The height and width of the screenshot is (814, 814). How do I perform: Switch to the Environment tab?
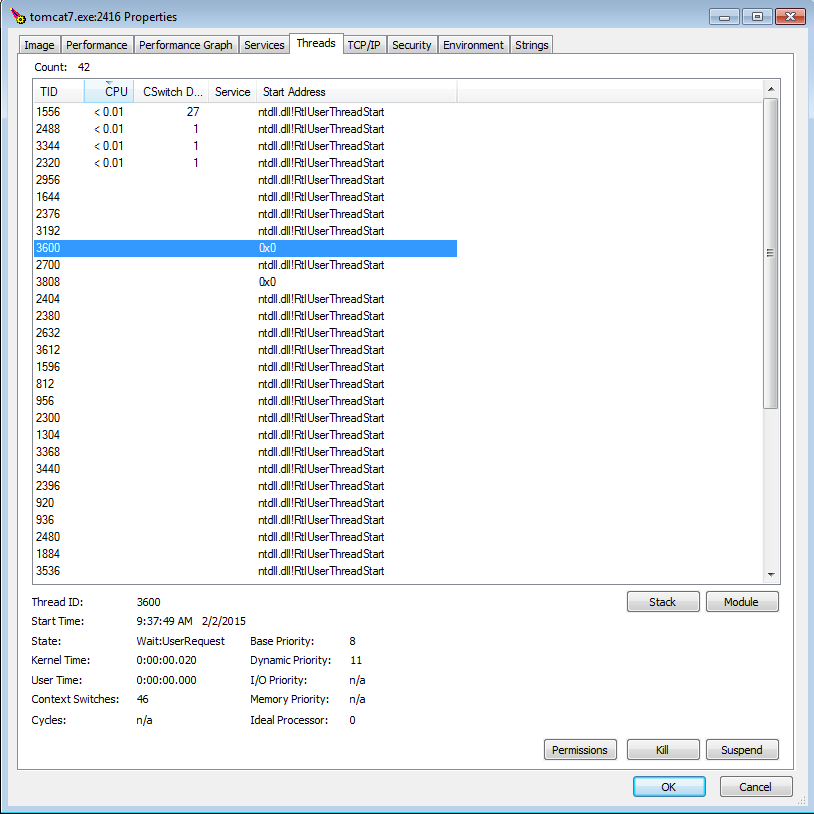[473, 45]
